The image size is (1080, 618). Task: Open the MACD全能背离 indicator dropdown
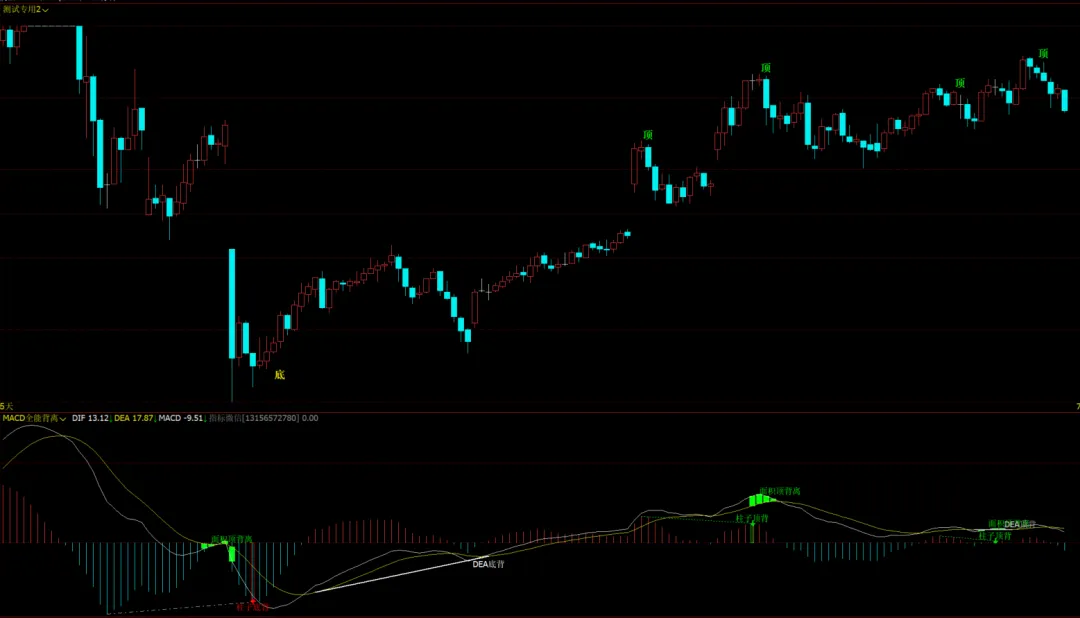34,418
